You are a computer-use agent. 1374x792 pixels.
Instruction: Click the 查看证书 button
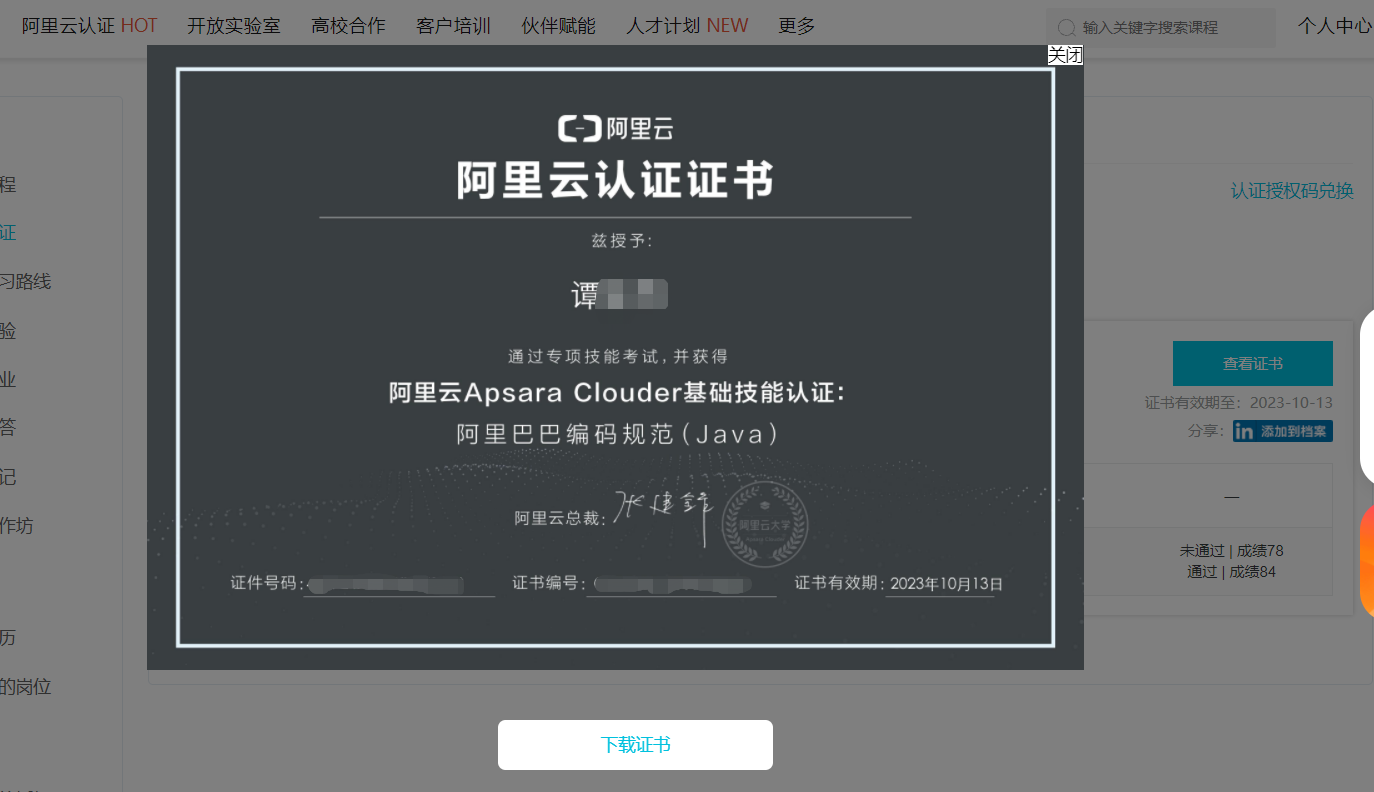[x=1252, y=363]
